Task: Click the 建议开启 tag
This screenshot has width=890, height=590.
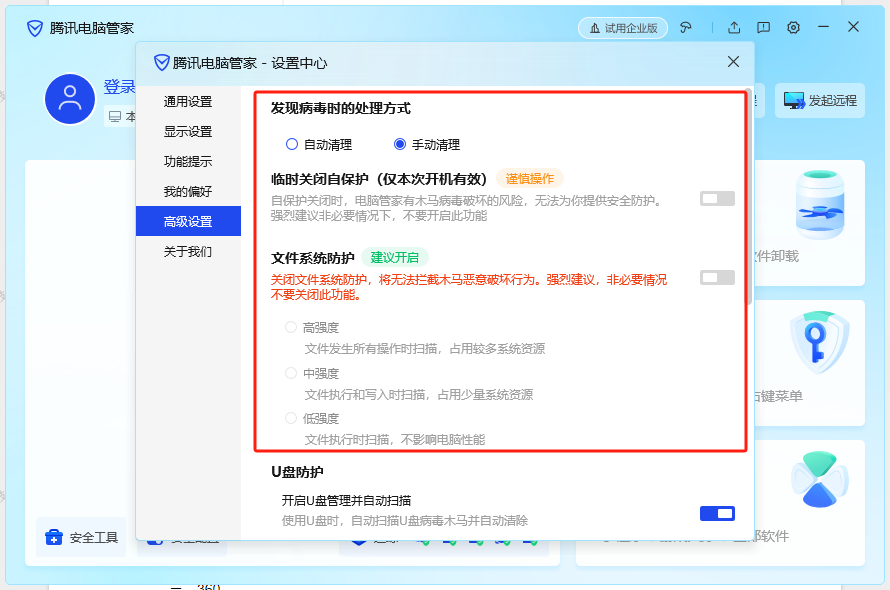Action: [x=394, y=258]
